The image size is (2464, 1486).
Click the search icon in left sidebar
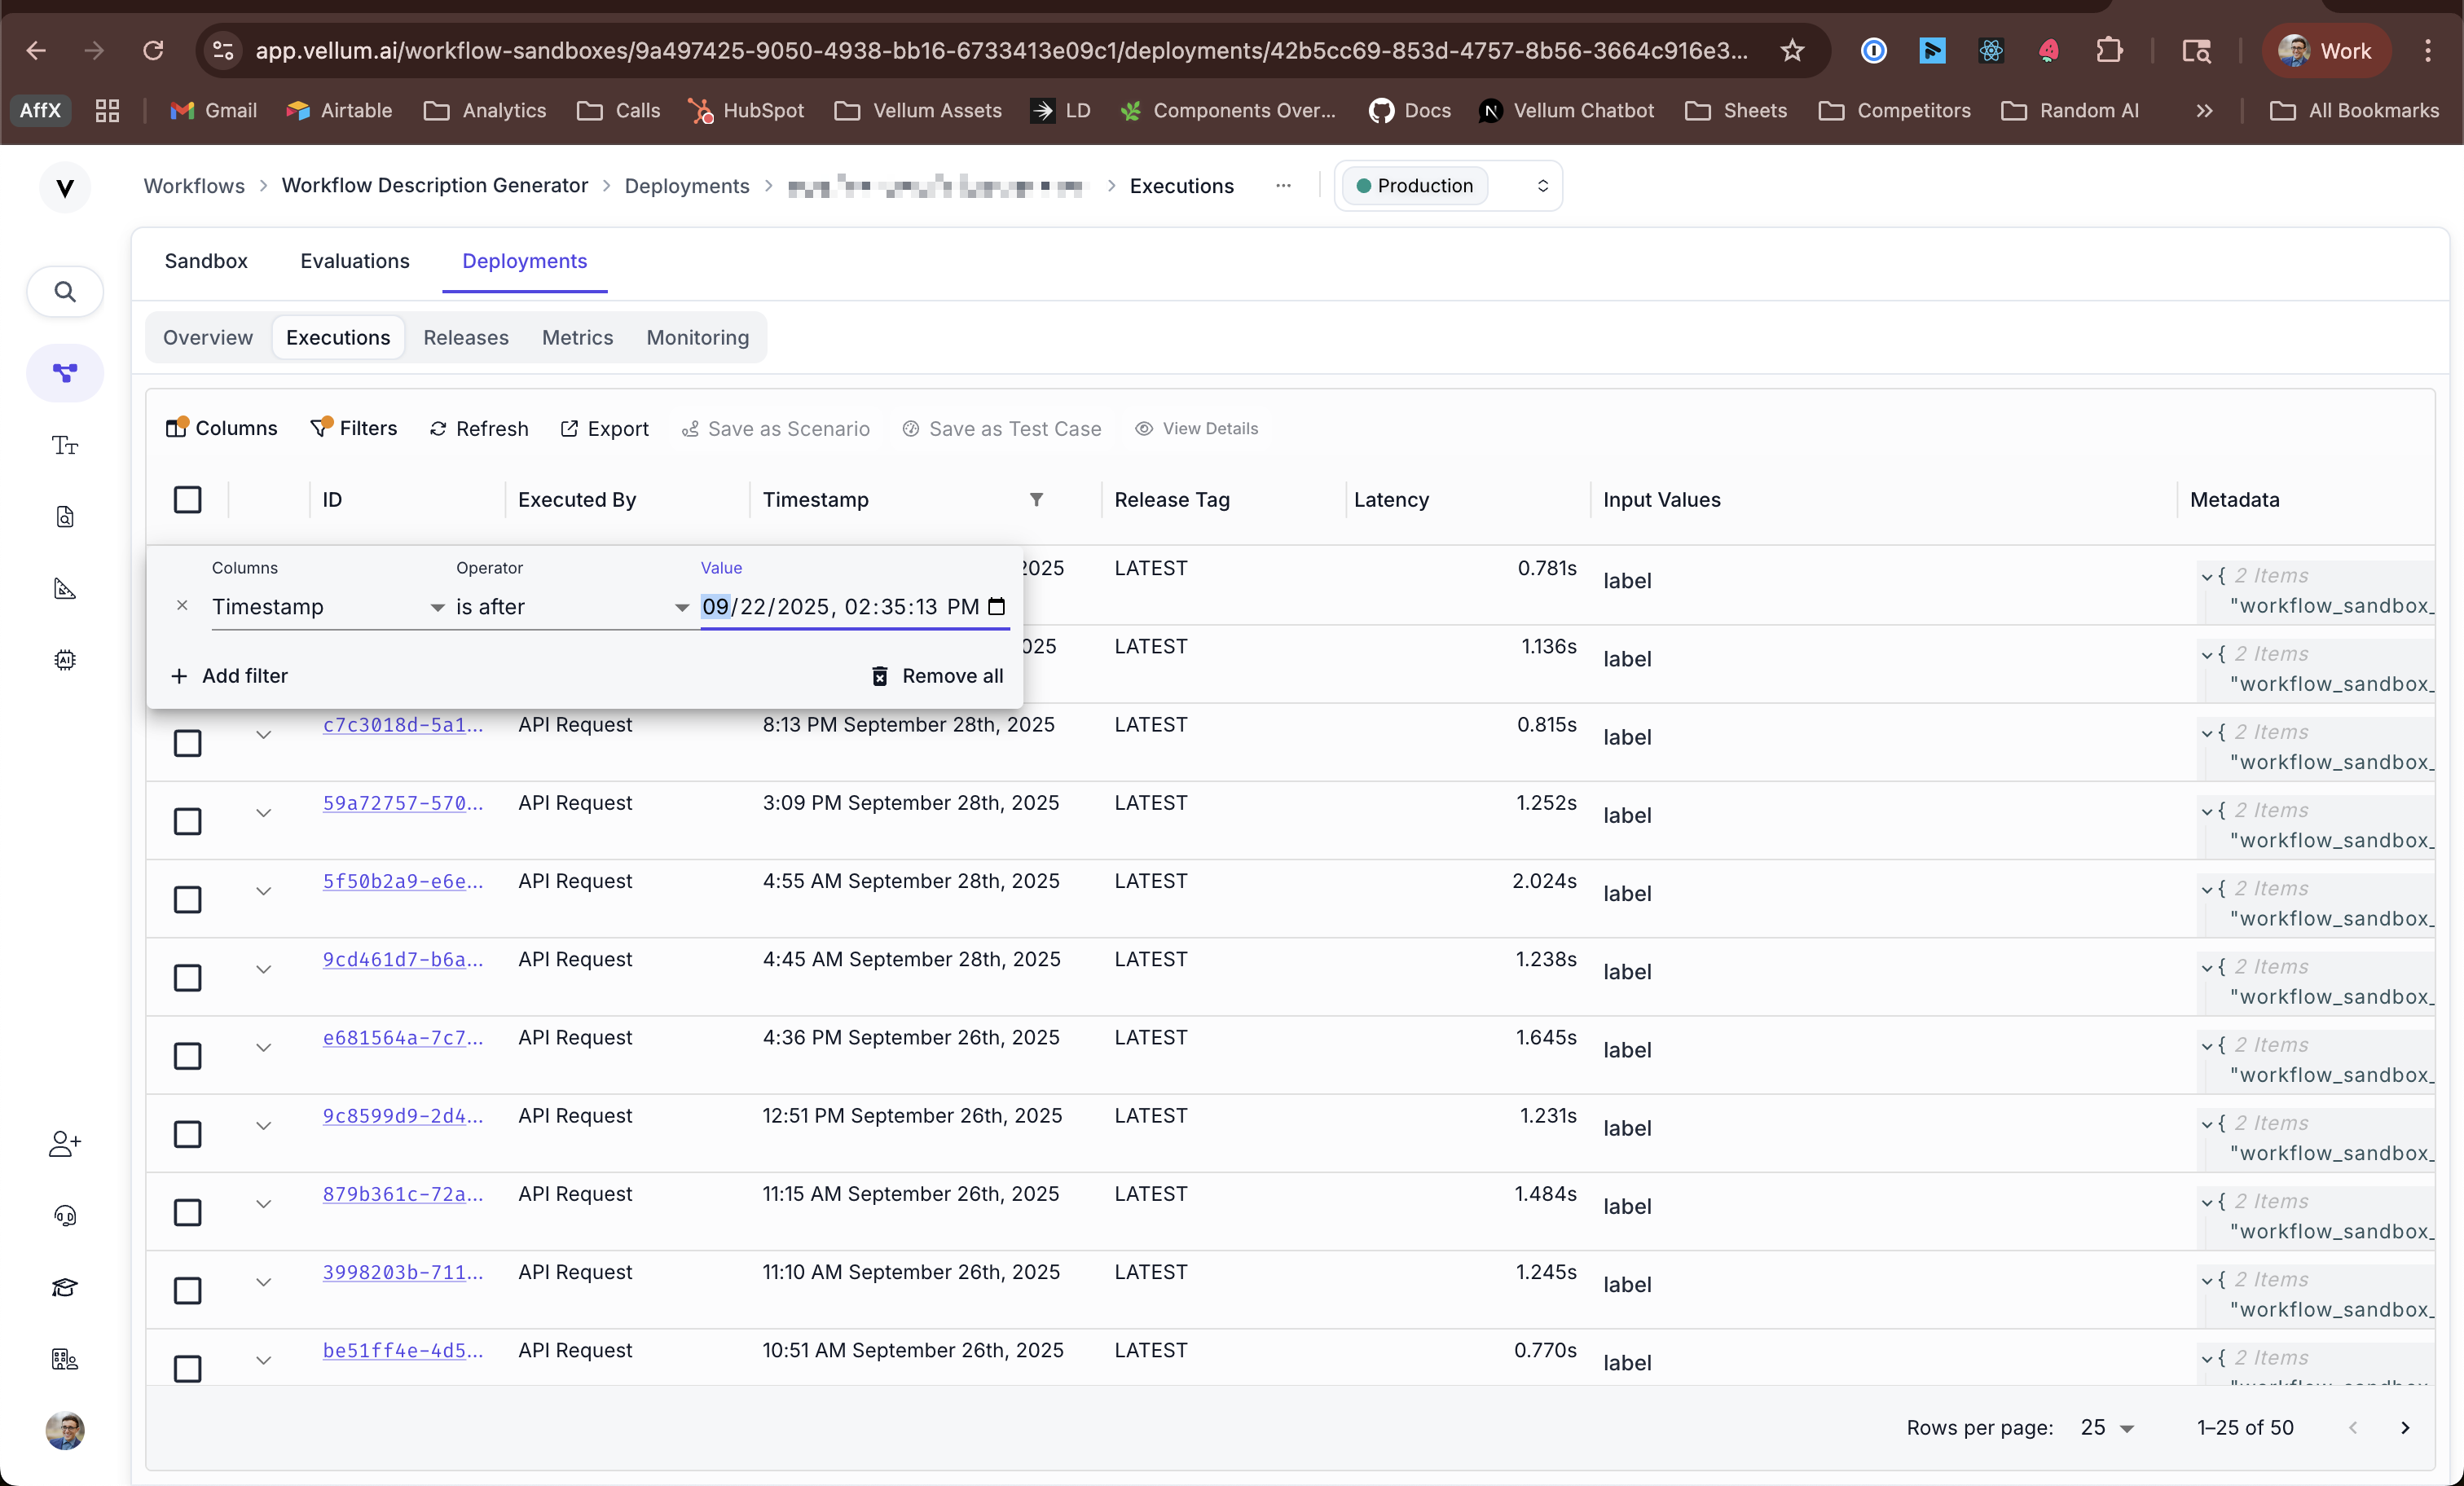65,291
